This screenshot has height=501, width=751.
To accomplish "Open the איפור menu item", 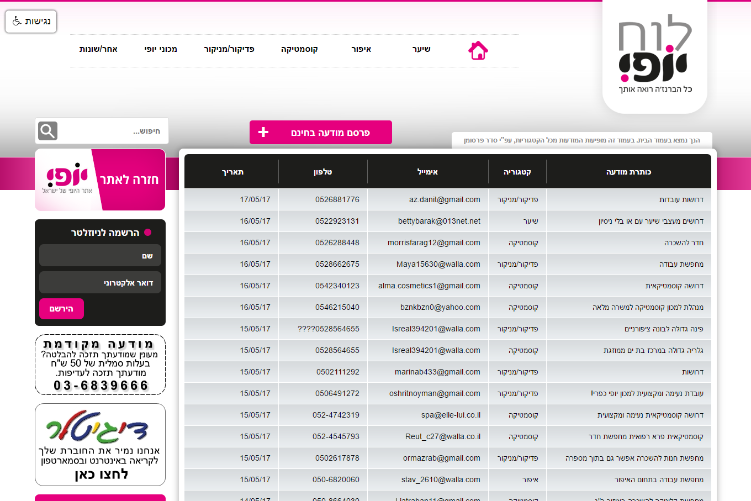I will (x=361, y=49).
